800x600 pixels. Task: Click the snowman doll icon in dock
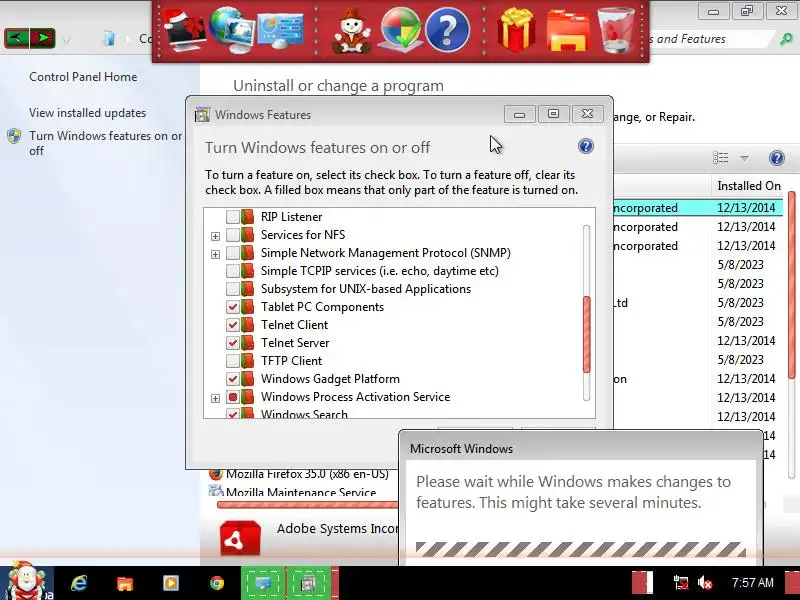tap(352, 31)
